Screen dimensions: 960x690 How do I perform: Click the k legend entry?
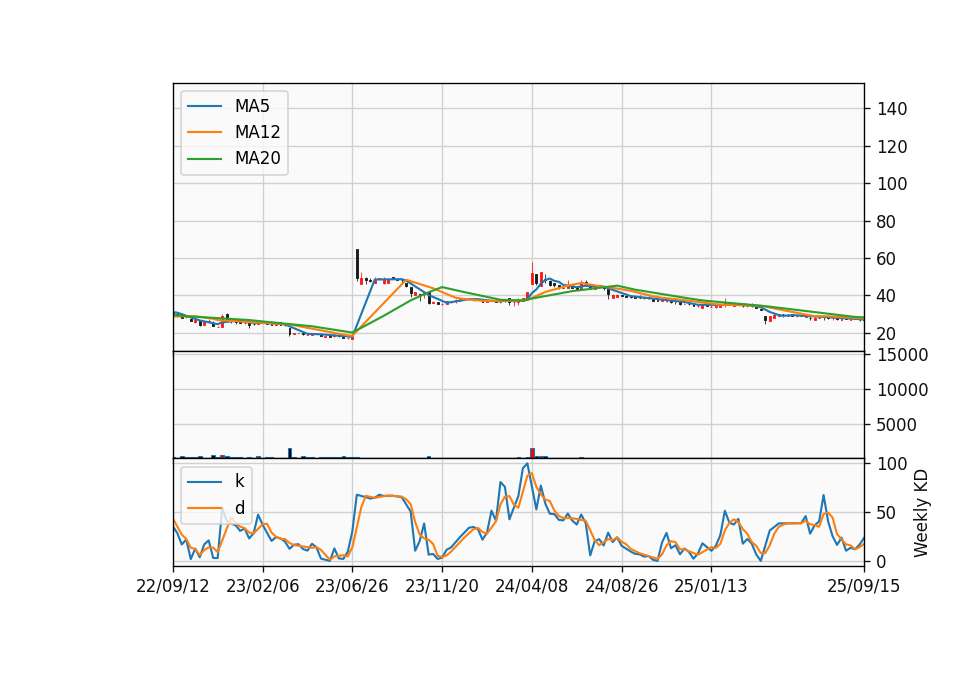coord(216,481)
